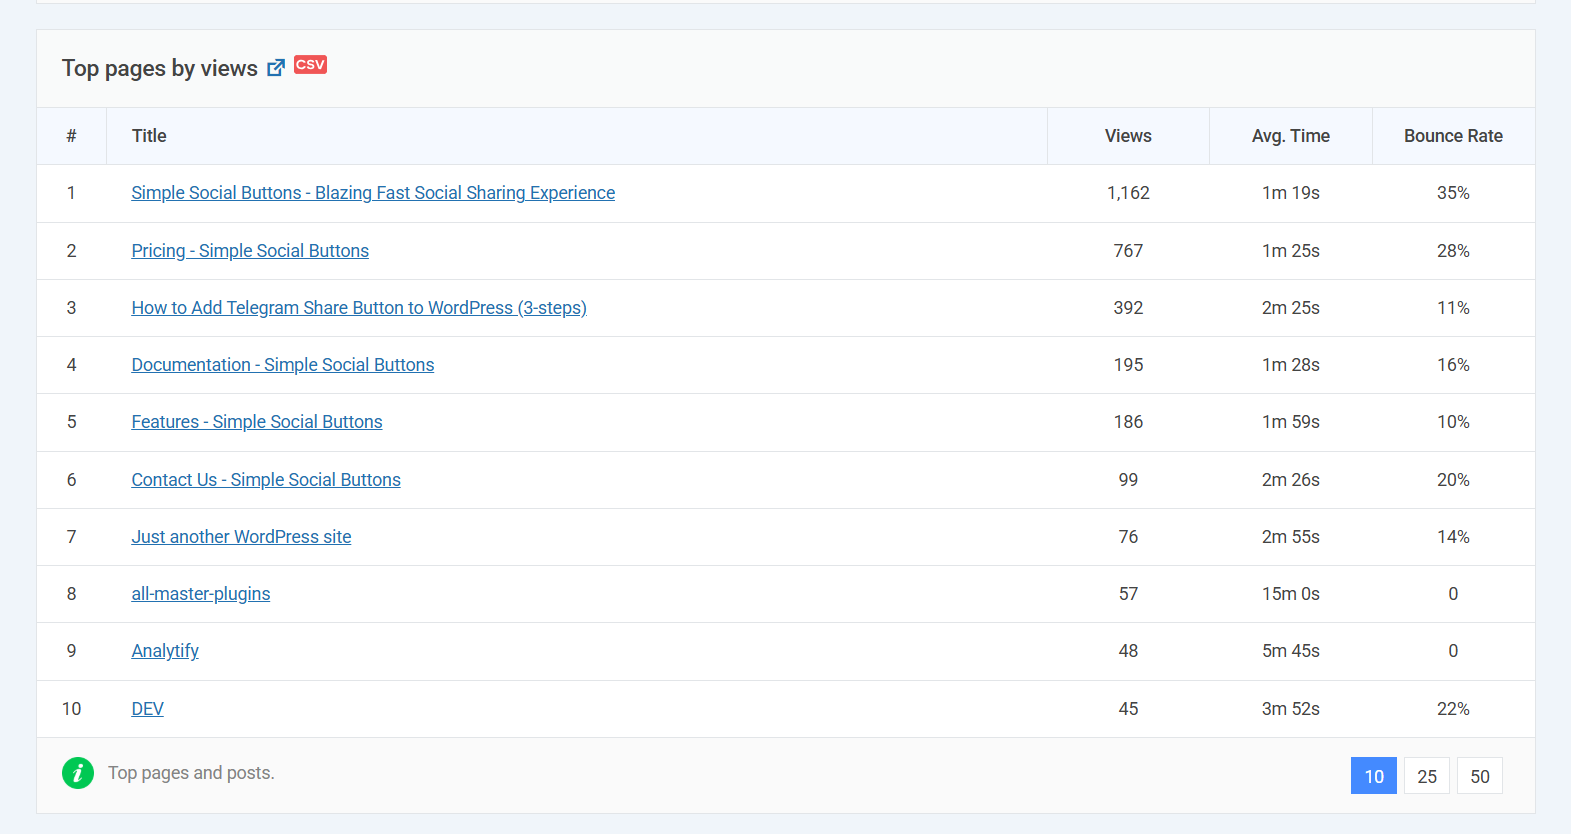Select the 2m 25s average time
The height and width of the screenshot is (834, 1571).
1291,308
